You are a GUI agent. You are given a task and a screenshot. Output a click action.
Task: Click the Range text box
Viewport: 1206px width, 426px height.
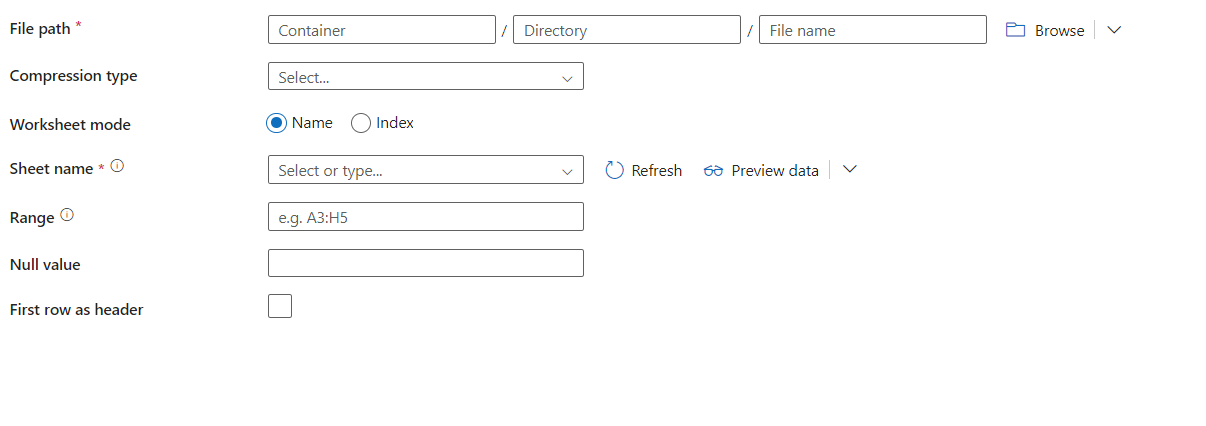[x=425, y=217]
